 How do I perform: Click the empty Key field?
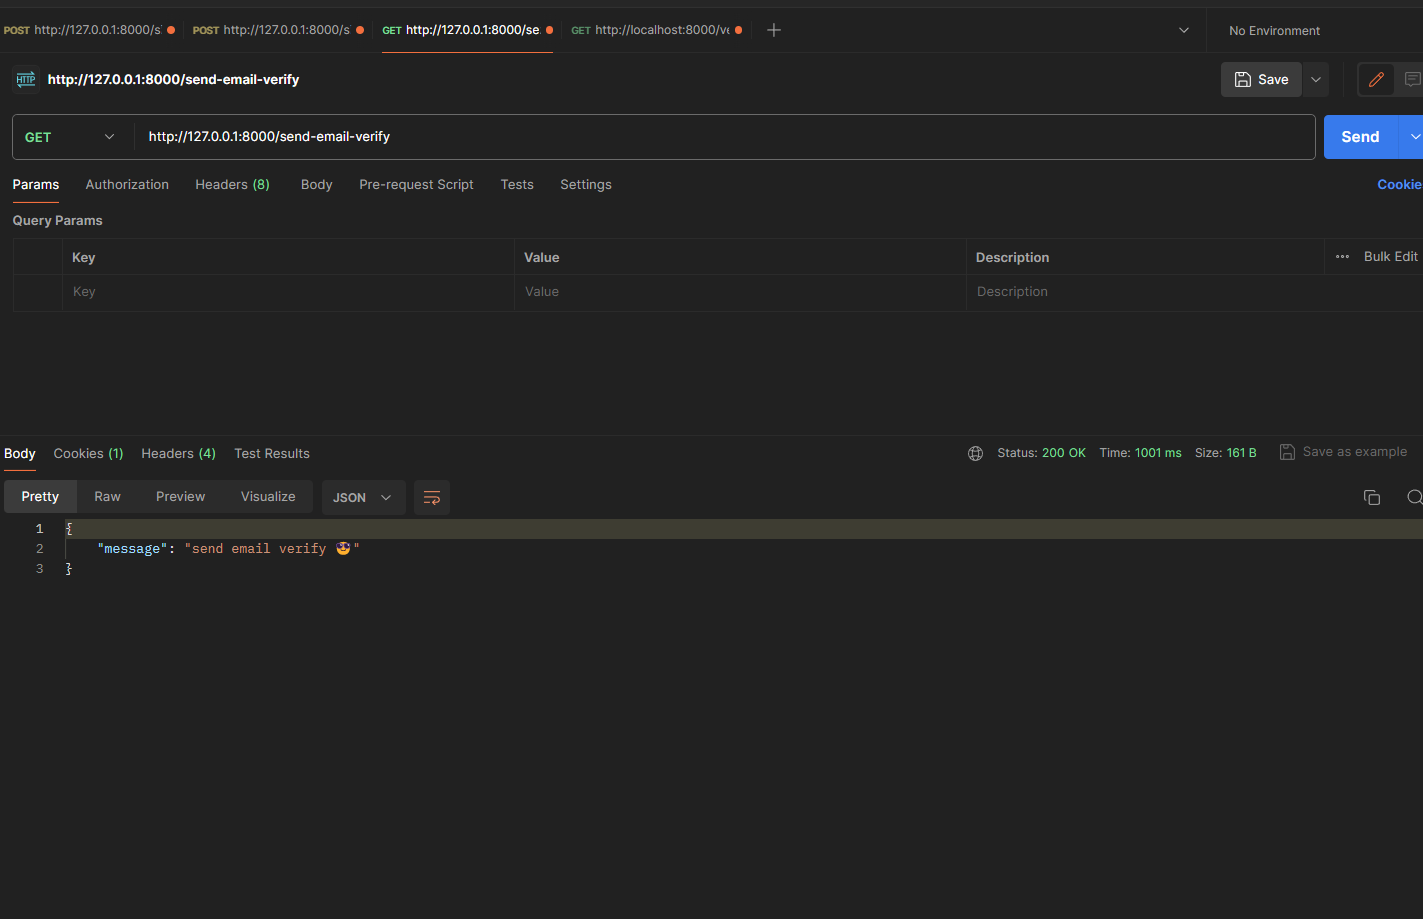pos(288,292)
